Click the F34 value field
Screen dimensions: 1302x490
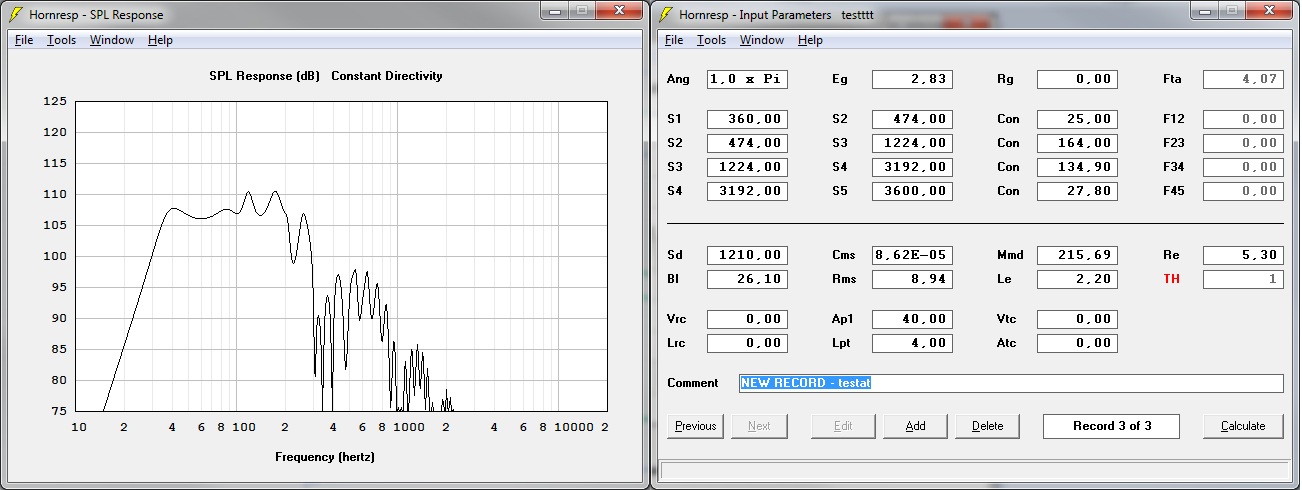coord(1243,167)
